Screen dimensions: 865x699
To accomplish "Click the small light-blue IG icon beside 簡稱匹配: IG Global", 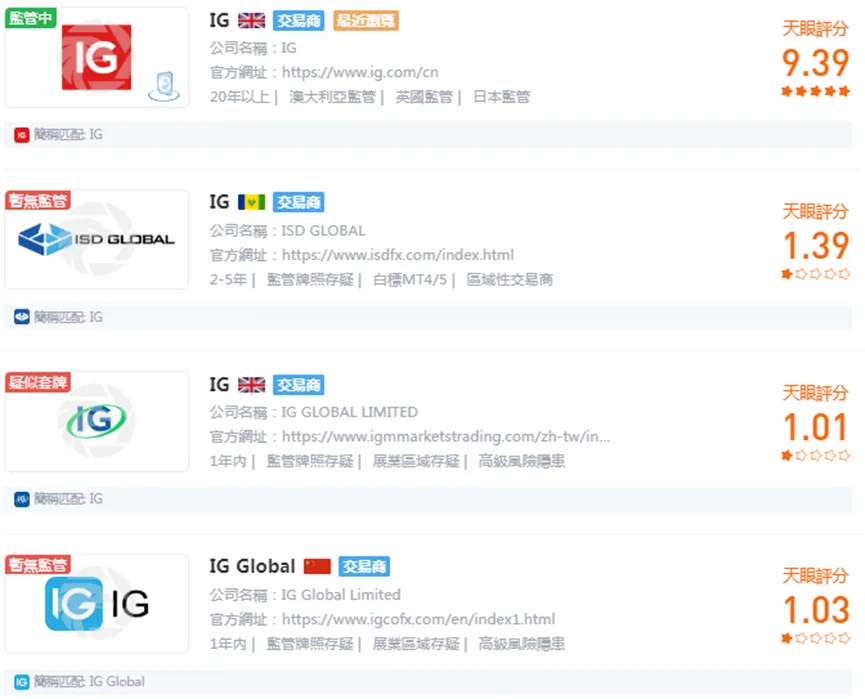I will click(x=22, y=682).
